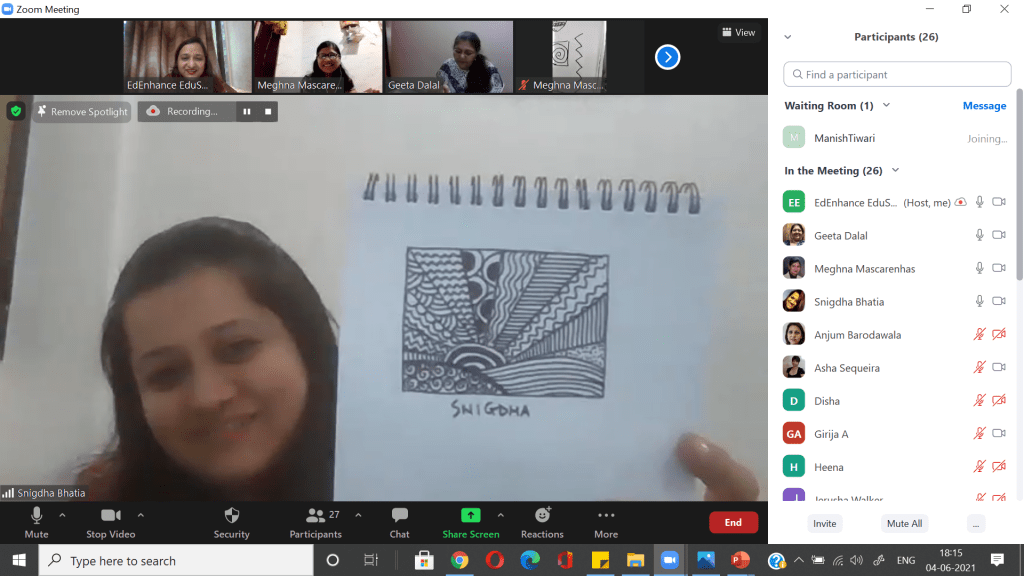Open the More options icon
Viewport: 1024px width, 576px height.
click(605, 516)
